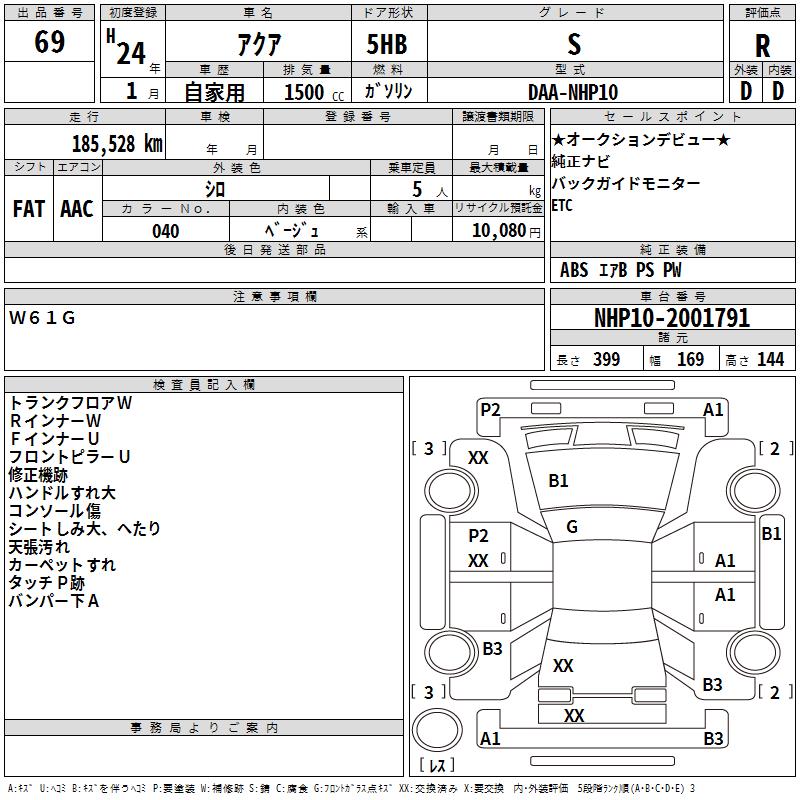
Task: Click the grade value S
Action: (x=574, y=44)
